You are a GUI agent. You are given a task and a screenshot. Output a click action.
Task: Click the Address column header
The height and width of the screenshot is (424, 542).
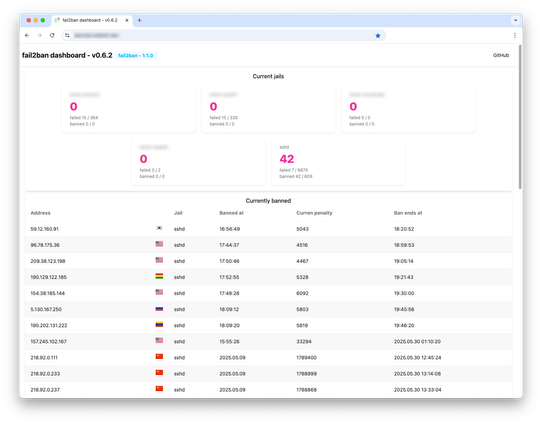pos(40,213)
